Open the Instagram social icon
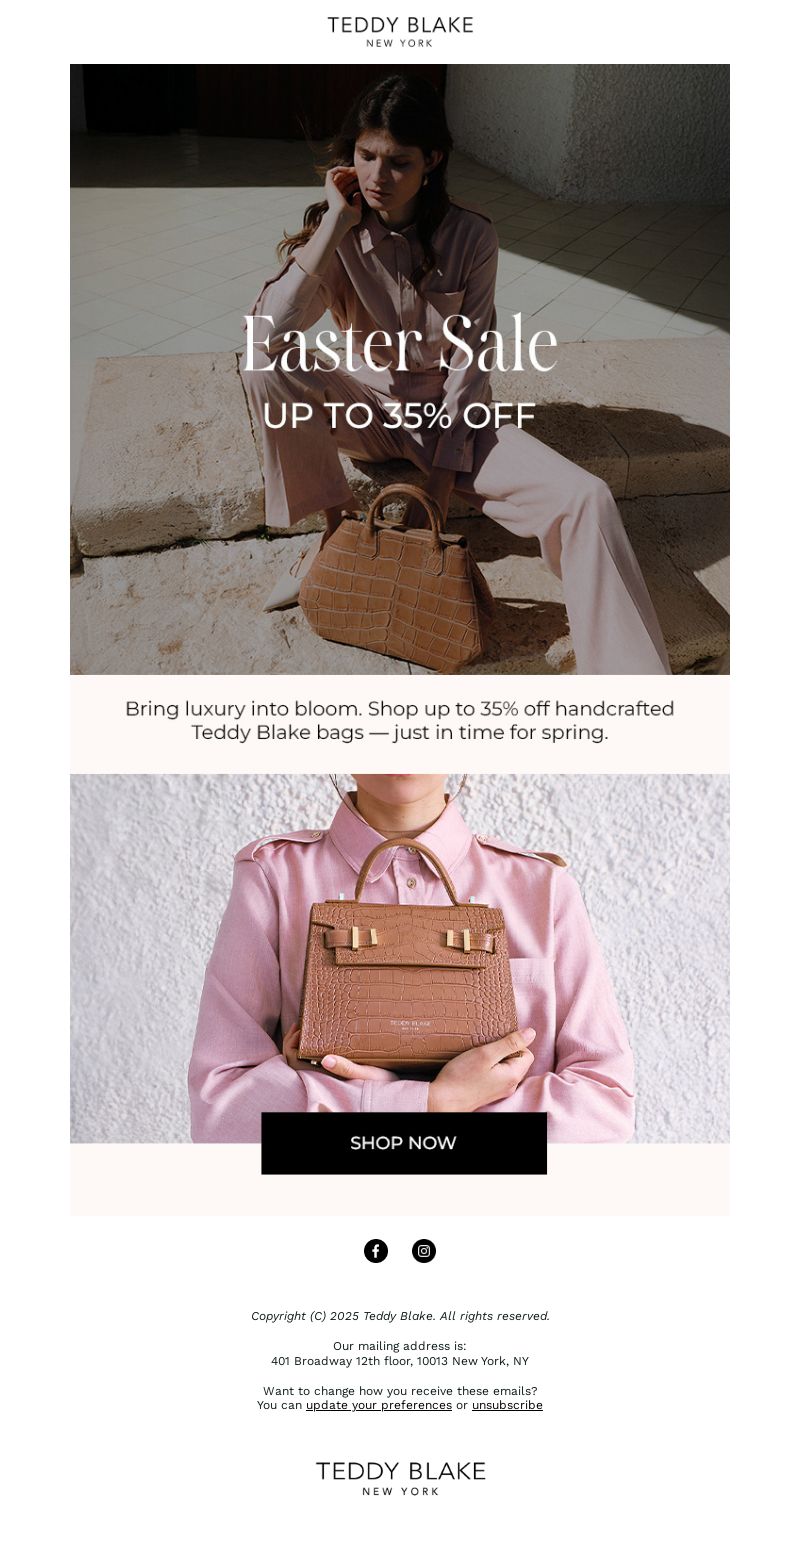Image resolution: width=800 pixels, height=1556 pixels. click(x=424, y=1251)
